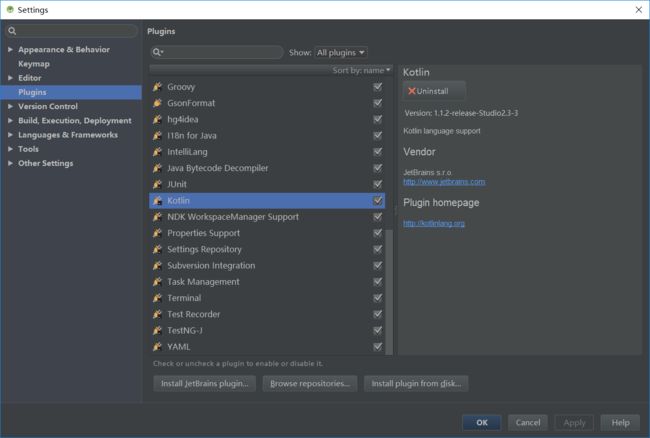Open the jetbrains.com vendor link

[444, 181]
